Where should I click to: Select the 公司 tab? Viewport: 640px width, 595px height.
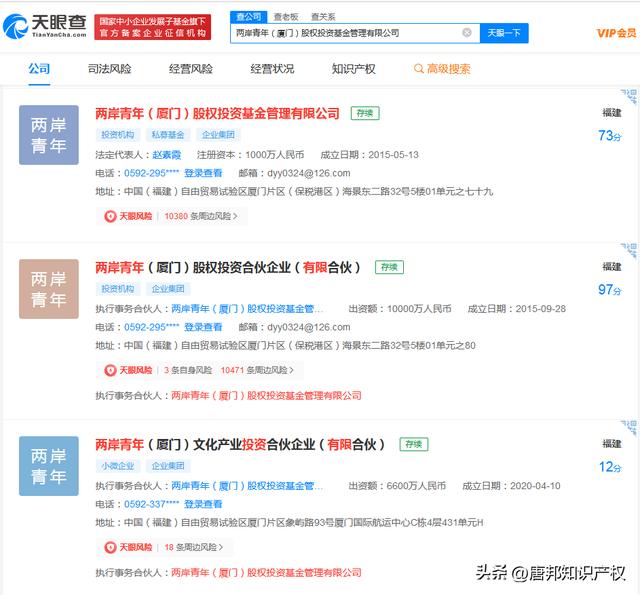(39, 69)
